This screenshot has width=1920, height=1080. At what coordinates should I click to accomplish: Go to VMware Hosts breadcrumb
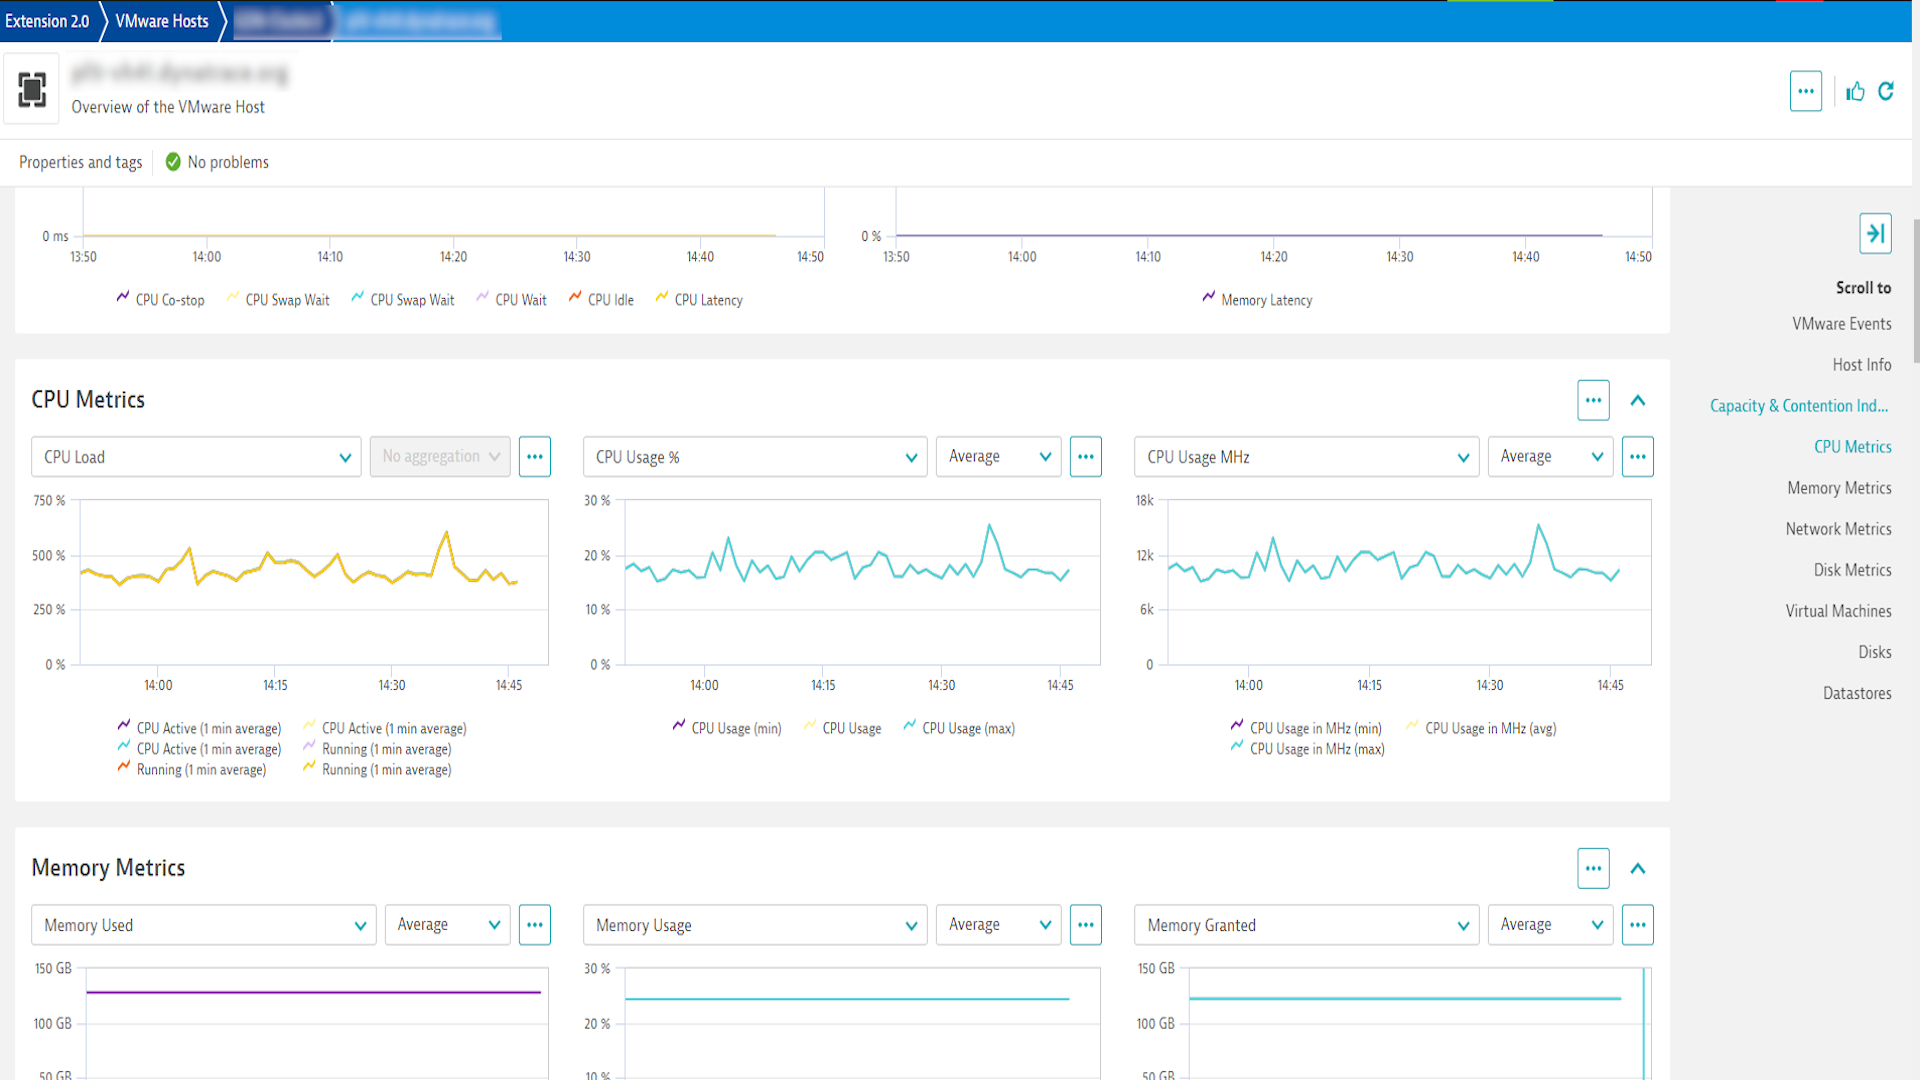[162, 21]
